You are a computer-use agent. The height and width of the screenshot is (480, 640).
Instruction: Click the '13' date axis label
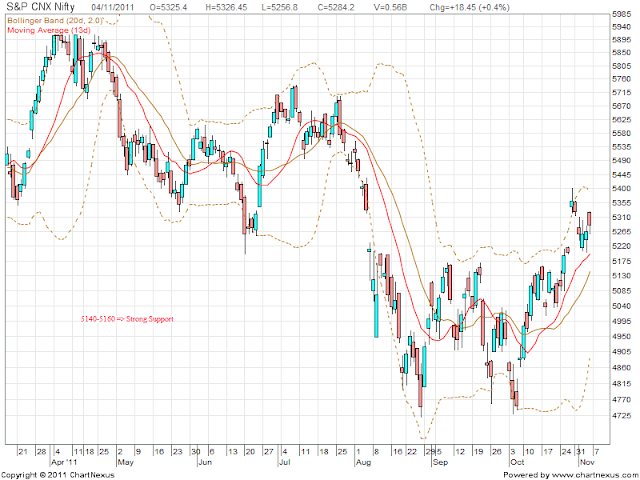pos(233,451)
